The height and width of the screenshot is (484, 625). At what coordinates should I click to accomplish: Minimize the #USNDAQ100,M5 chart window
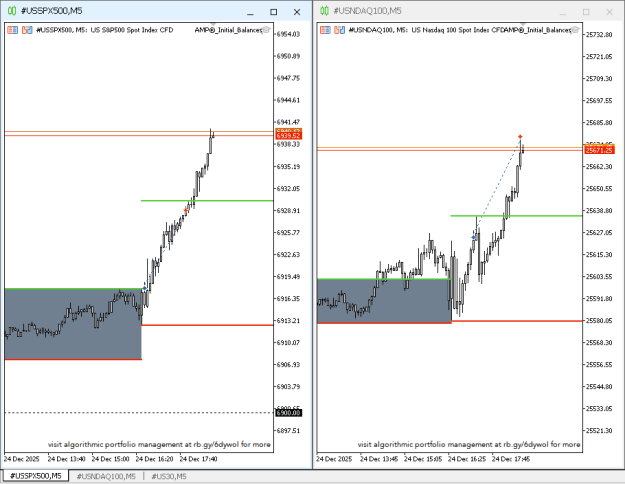[x=563, y=12]
